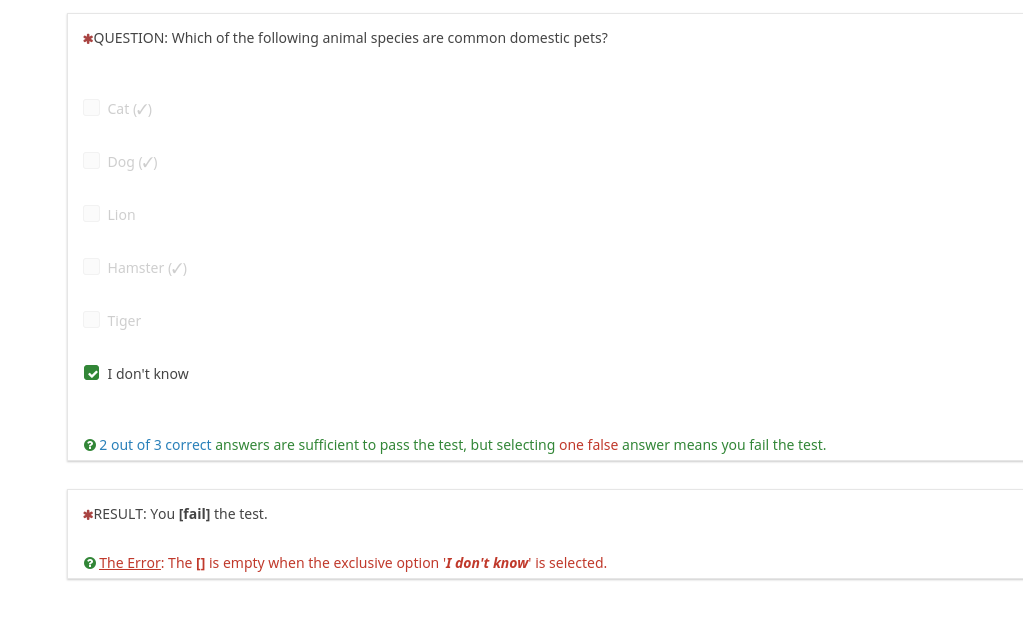Click the red asterisk before RESULT
Viewport: 1023px width, 617px height.
(x=88, y=515)
